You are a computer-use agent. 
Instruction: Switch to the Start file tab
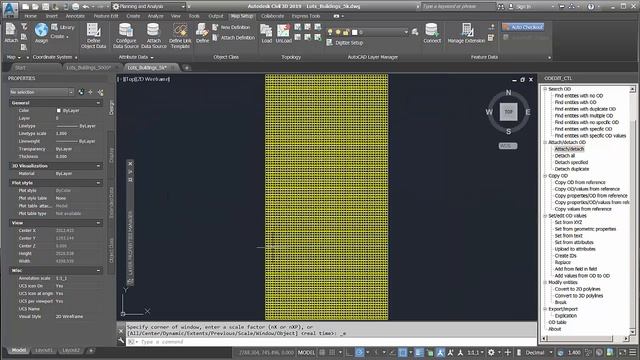(20, 68)
